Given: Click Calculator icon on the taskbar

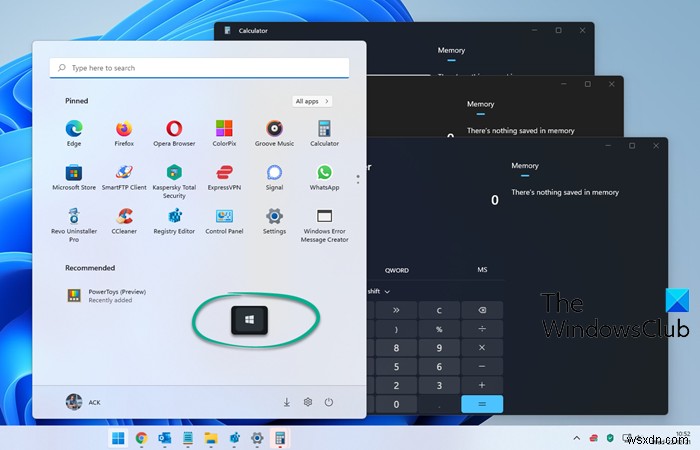Looking at the screenshot, I should [x=280, y=438].
